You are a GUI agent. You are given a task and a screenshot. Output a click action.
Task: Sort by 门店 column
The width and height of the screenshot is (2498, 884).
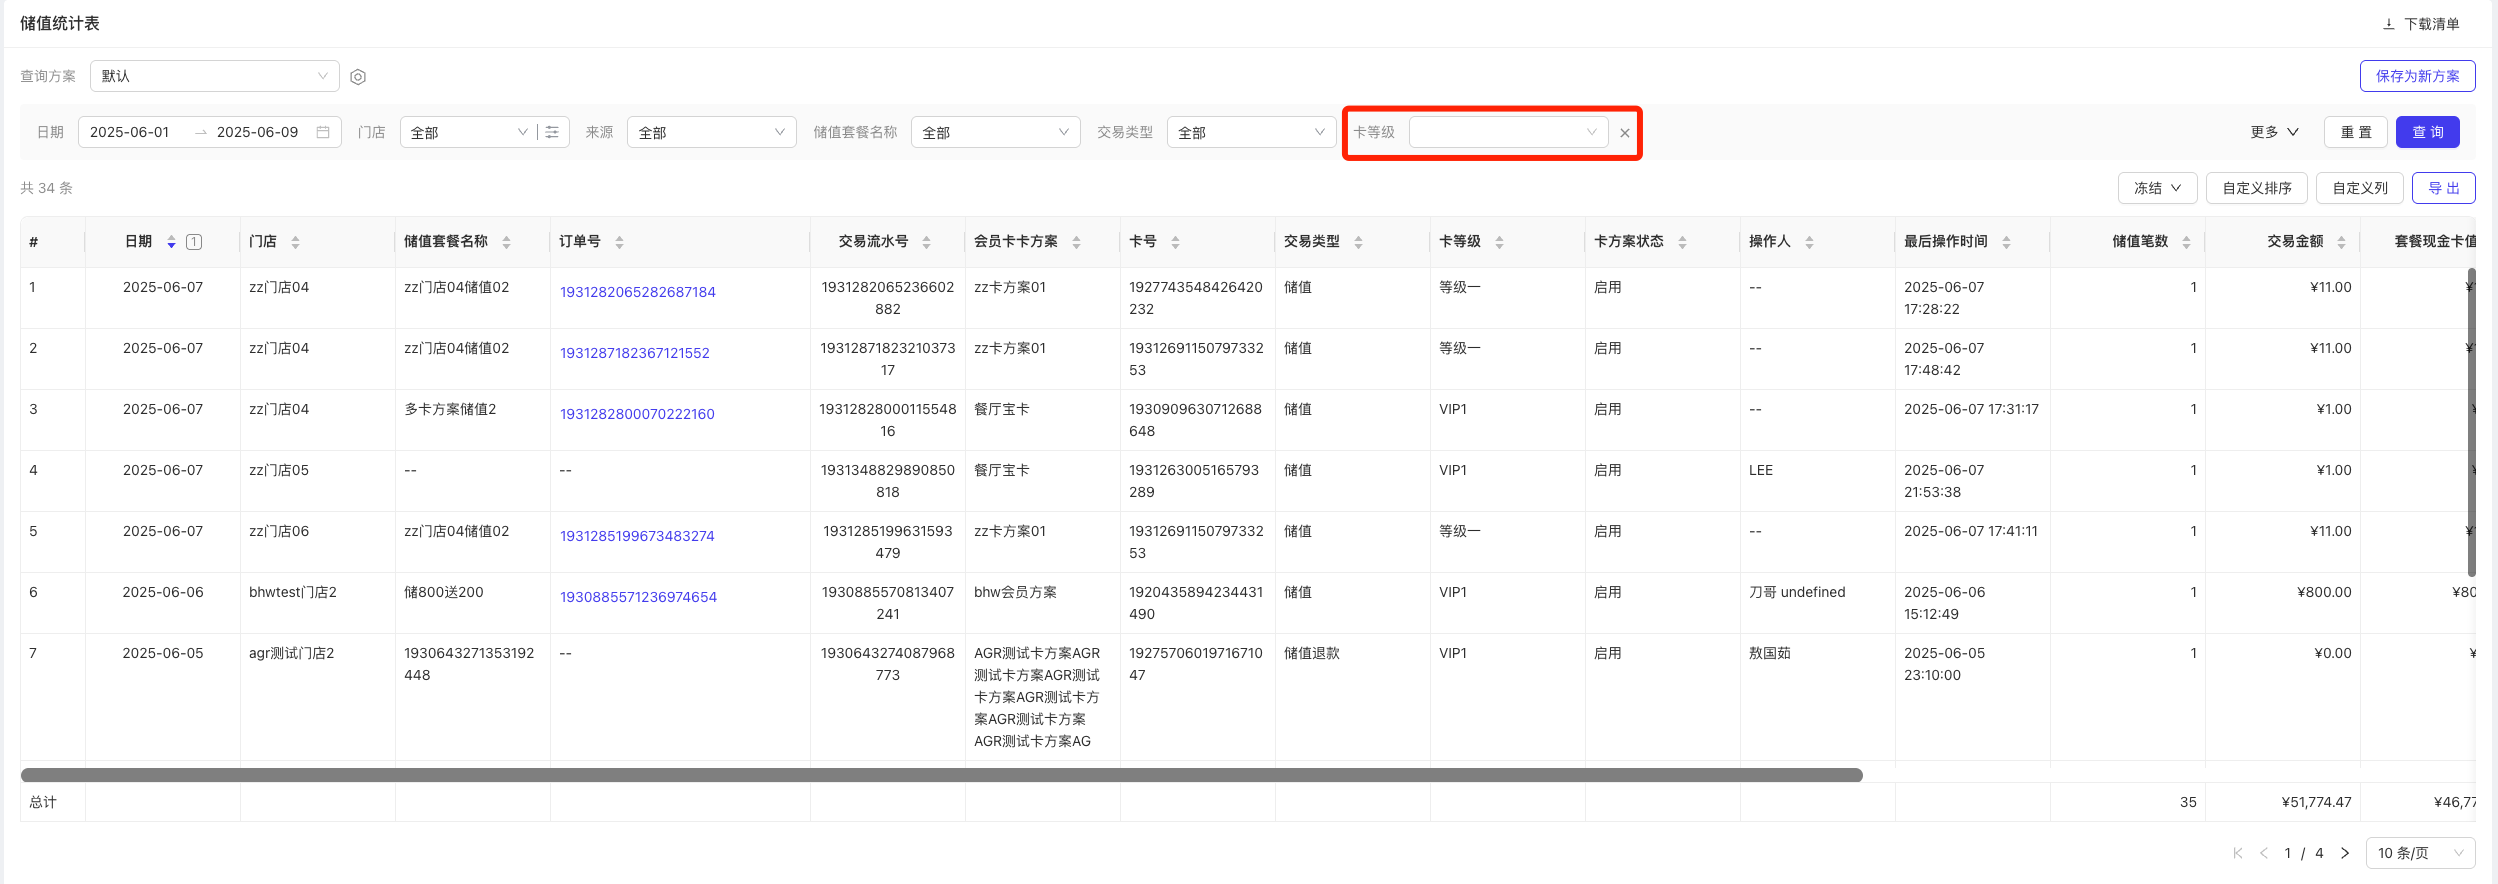click(x=295, y=242)
